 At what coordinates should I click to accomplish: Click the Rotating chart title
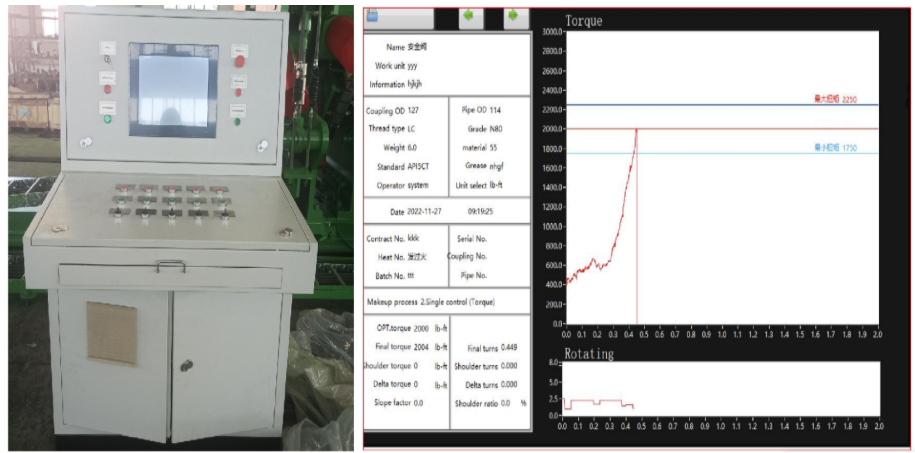(589, 354)
